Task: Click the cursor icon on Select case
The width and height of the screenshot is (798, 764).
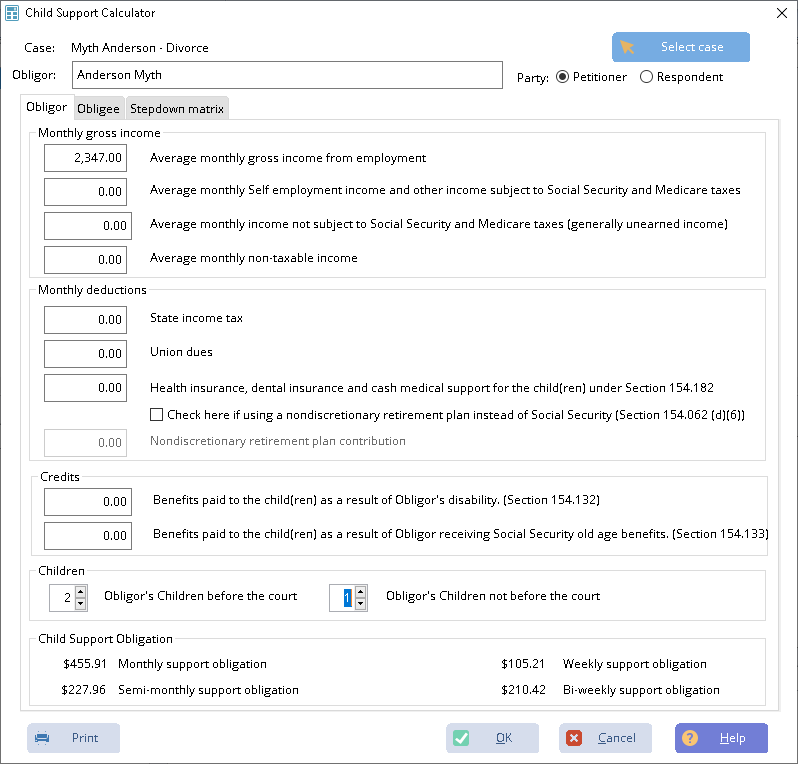Action: click(628, 47)
